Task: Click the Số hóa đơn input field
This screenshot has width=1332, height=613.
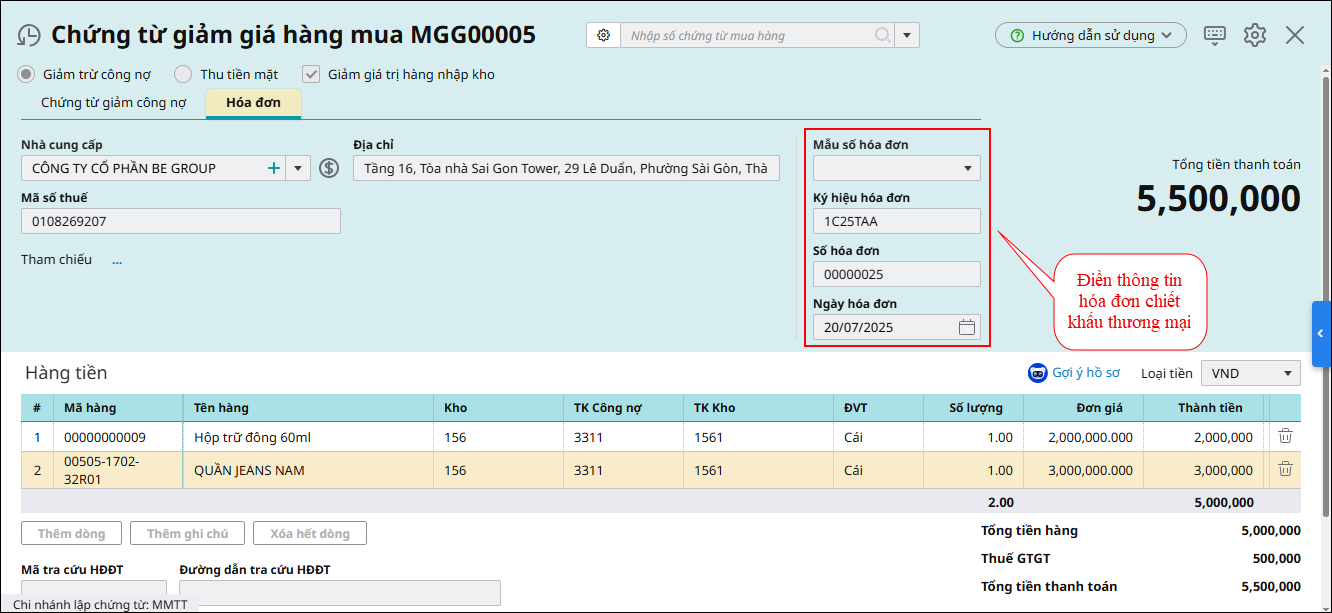Action: click(896, 274)
